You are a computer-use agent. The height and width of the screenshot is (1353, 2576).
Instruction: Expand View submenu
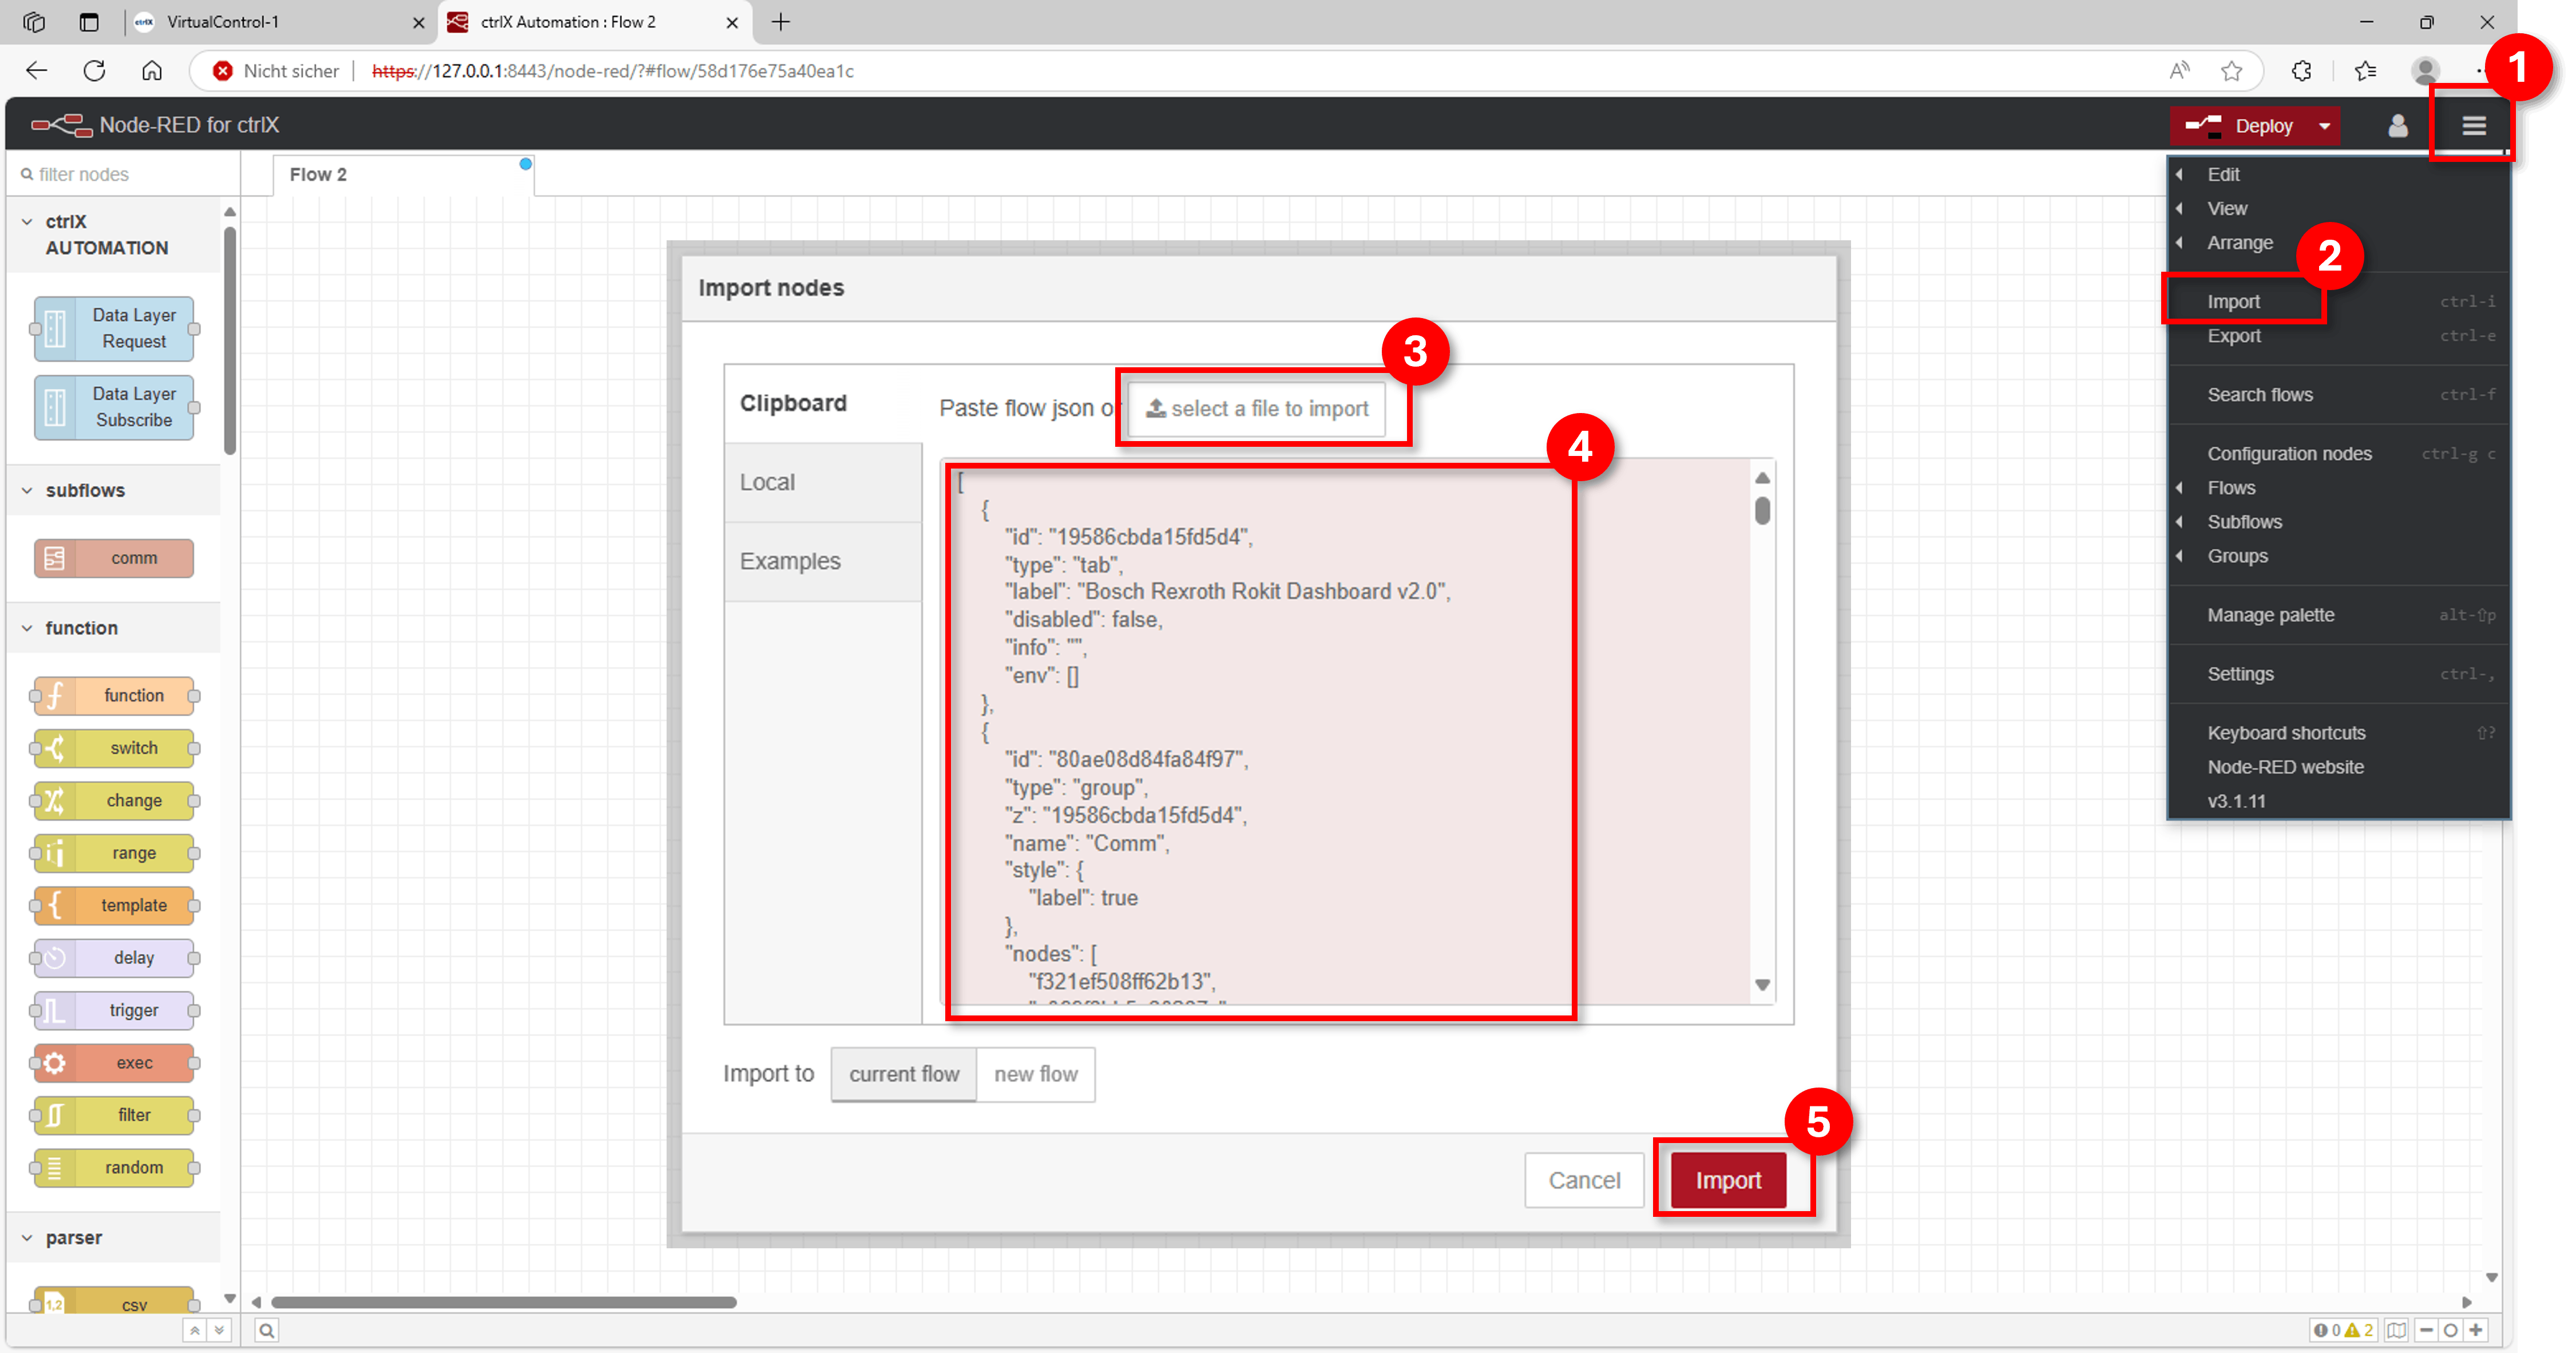[x=2338, y=208]
